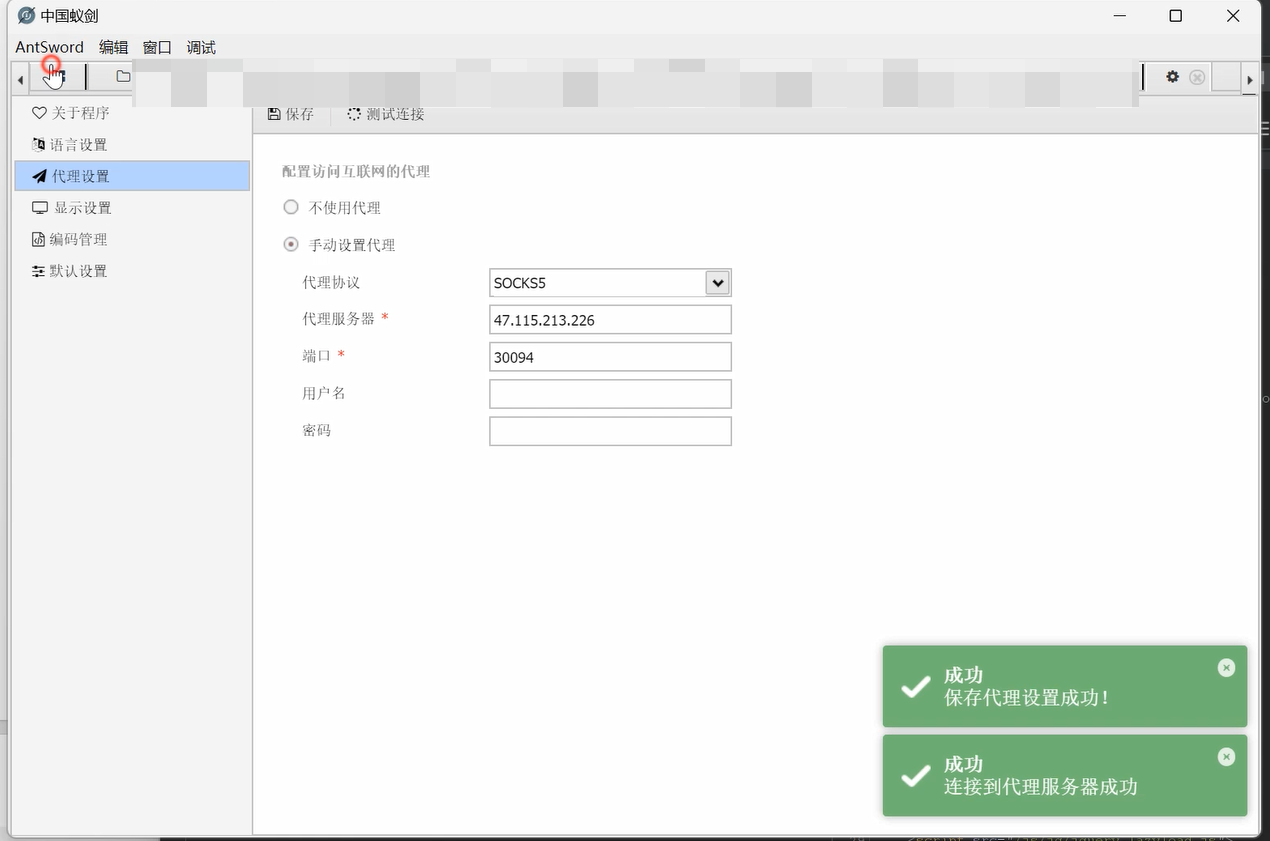This screenshot has width=1270, height=841.
Task: Click the 代理服务器 address input field
Action: (x=610, y=320)
